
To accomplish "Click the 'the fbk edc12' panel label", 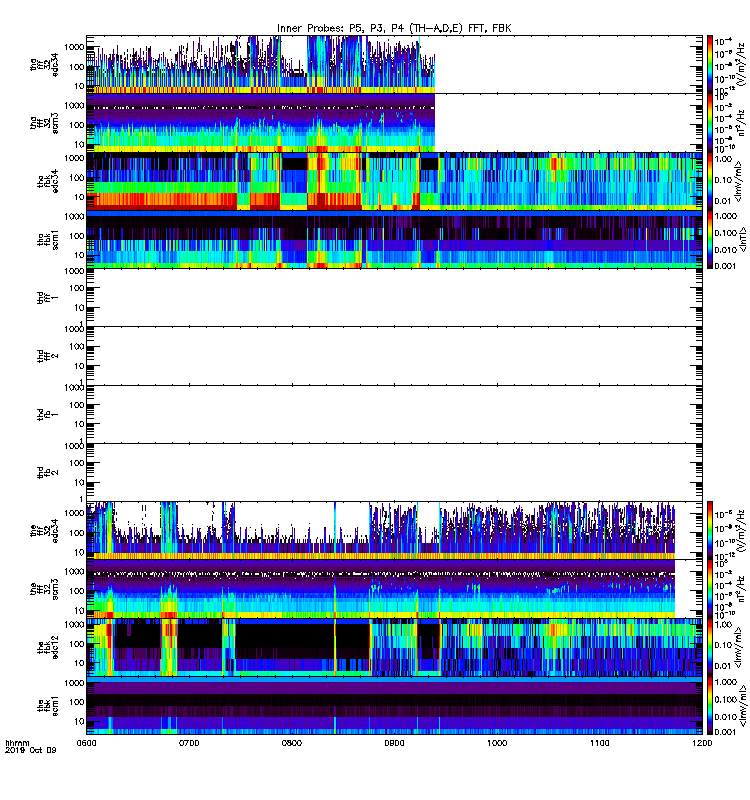I will click(x=48, y=647).
